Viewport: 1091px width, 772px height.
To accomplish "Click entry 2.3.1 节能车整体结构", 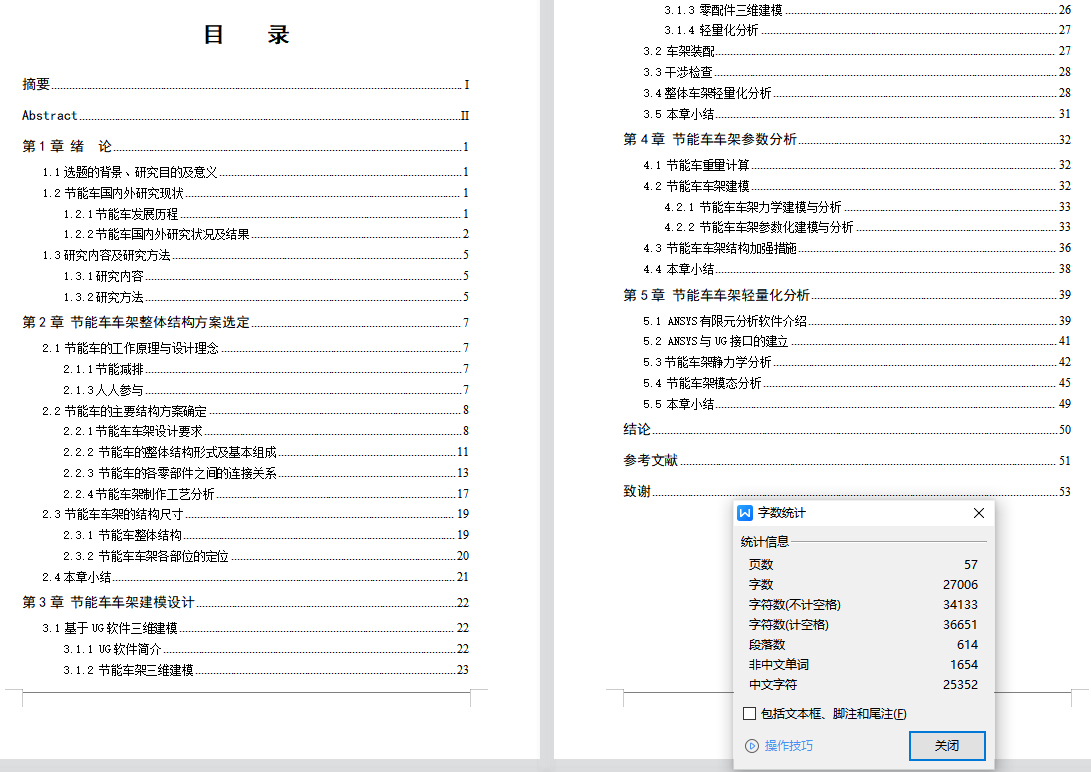I will click(266, 535).
